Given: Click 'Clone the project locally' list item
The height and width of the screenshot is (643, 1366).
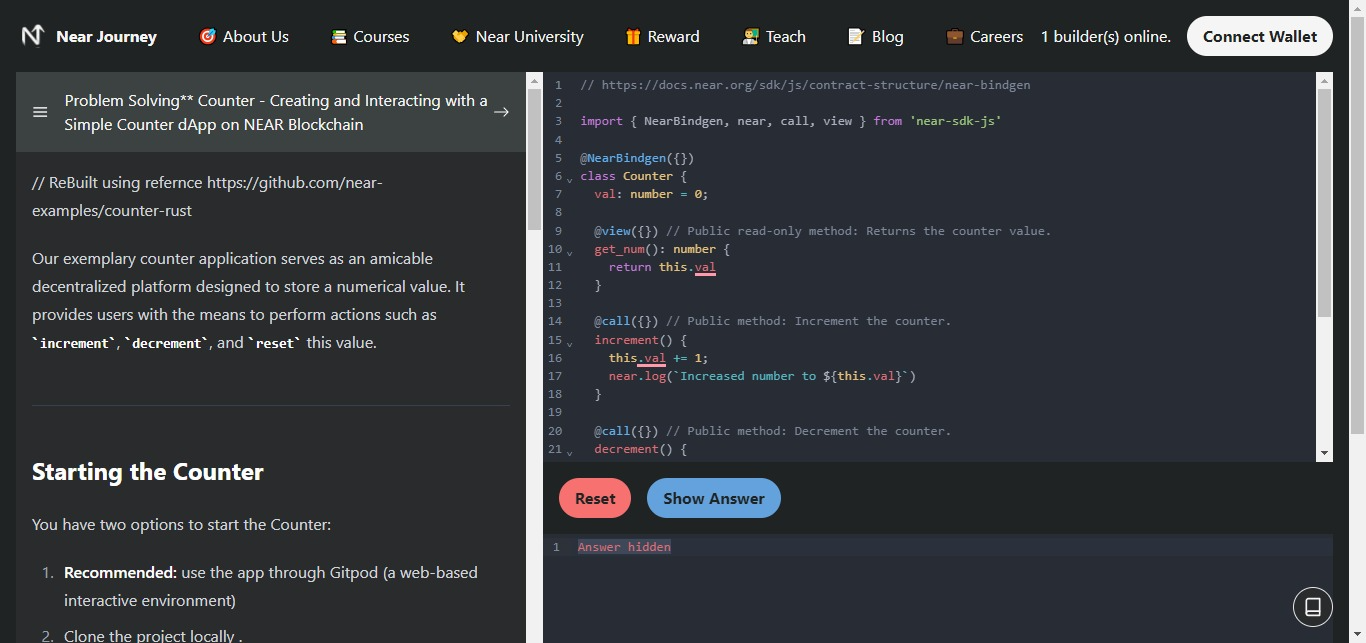Looking at the screenshot, I should pos(153,636).
